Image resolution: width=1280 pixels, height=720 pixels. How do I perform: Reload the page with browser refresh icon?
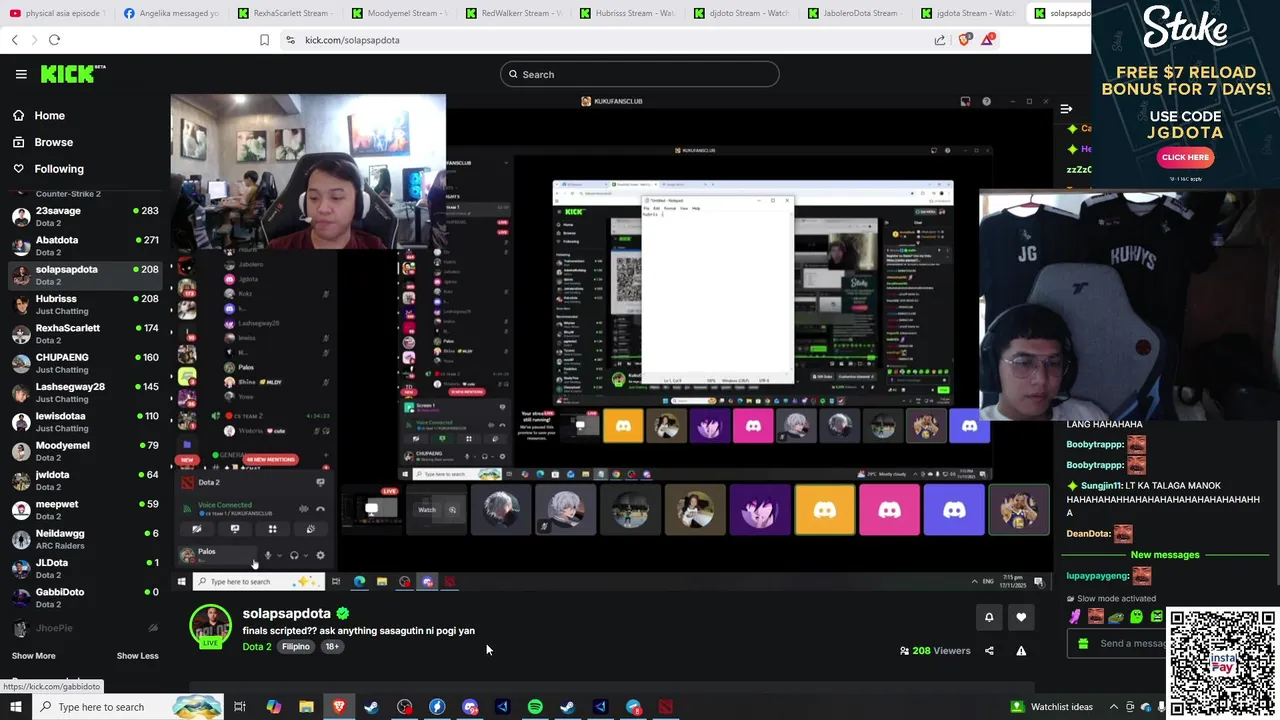(x=54, y=40)
